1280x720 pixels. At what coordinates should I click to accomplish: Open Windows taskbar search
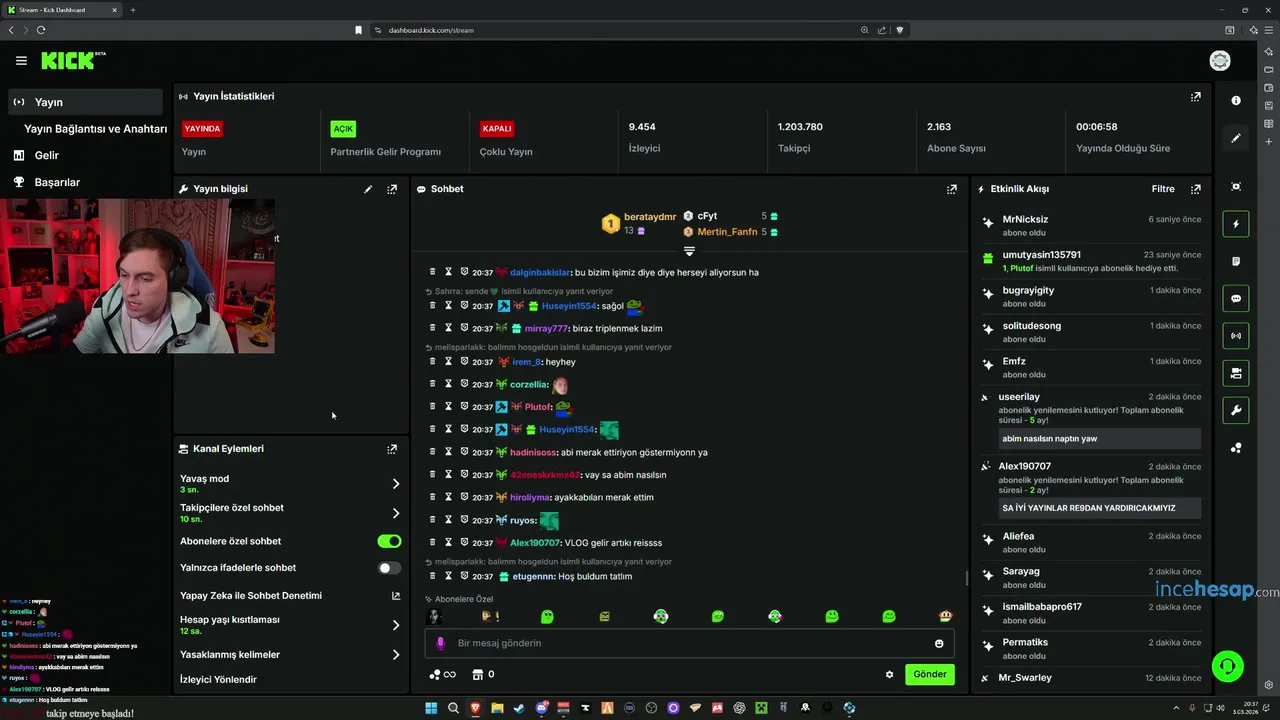click(x=453, y=708)
